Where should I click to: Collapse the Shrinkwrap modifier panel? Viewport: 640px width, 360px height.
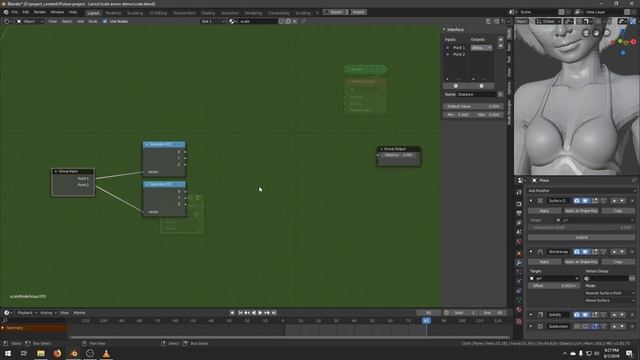click(x=531, y=252)
